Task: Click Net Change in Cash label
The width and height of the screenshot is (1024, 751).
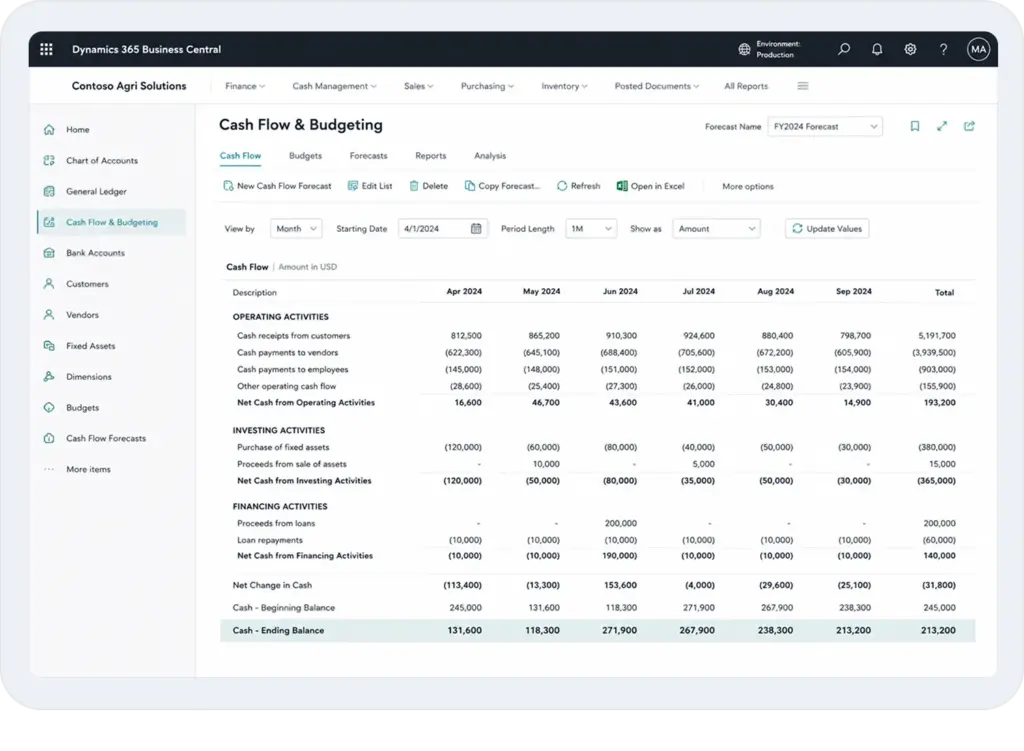Action: (272, 585)
